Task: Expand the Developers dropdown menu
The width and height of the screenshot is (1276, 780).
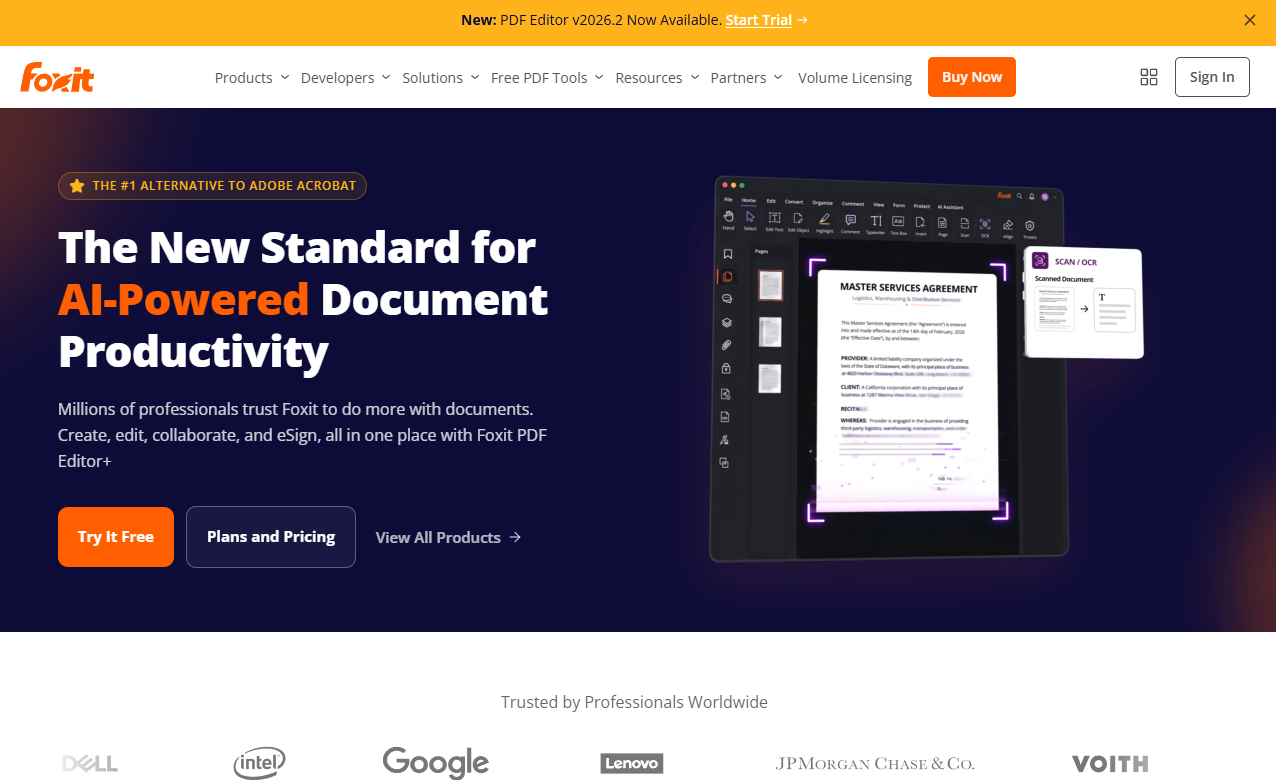Action: pyautogui.click(x=345, y=78)
